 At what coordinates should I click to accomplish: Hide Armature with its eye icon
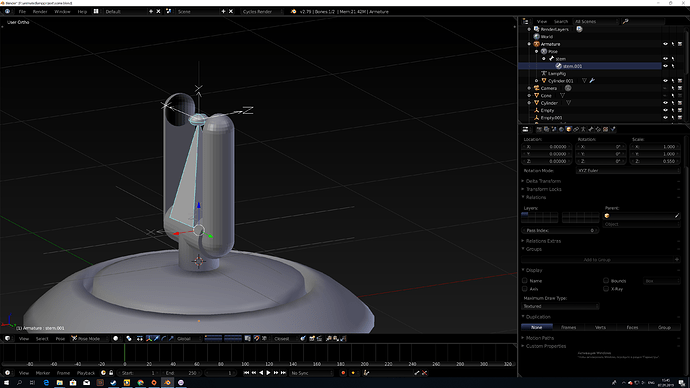665,44
